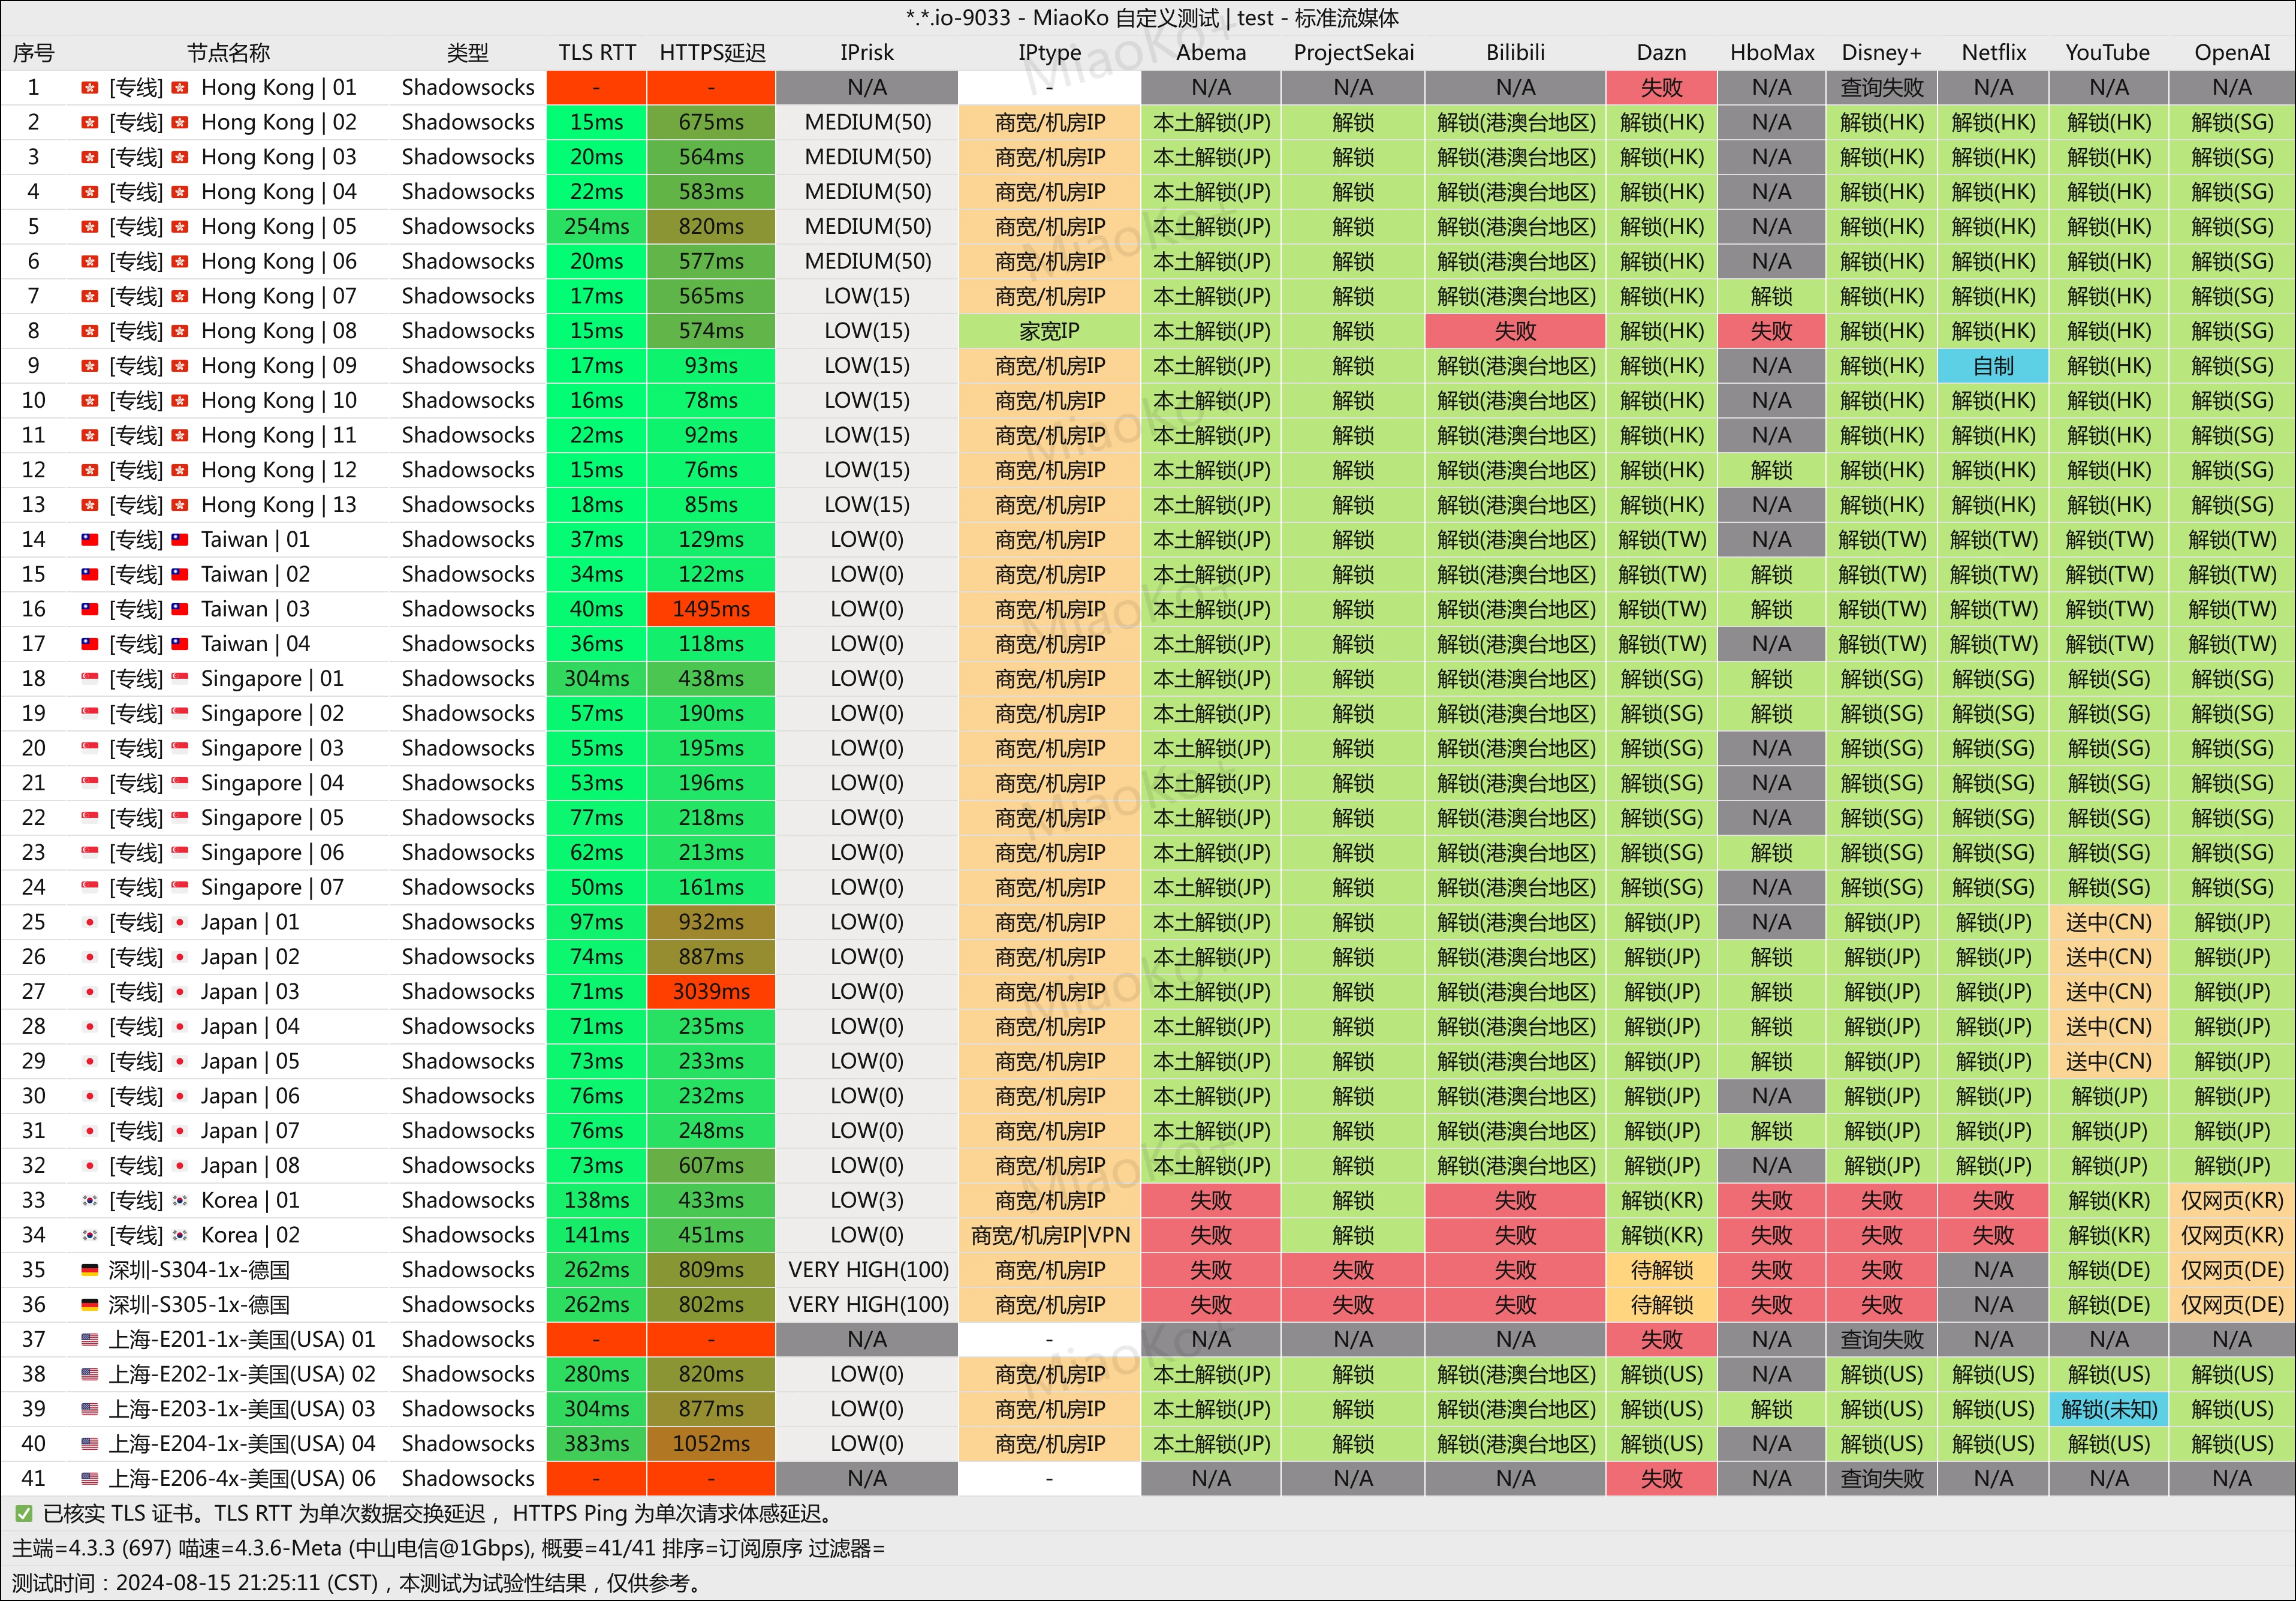Click the Hong Kong flag in row 1
The width and height of the screenshot is (2296, 1601).
point(90,88)
